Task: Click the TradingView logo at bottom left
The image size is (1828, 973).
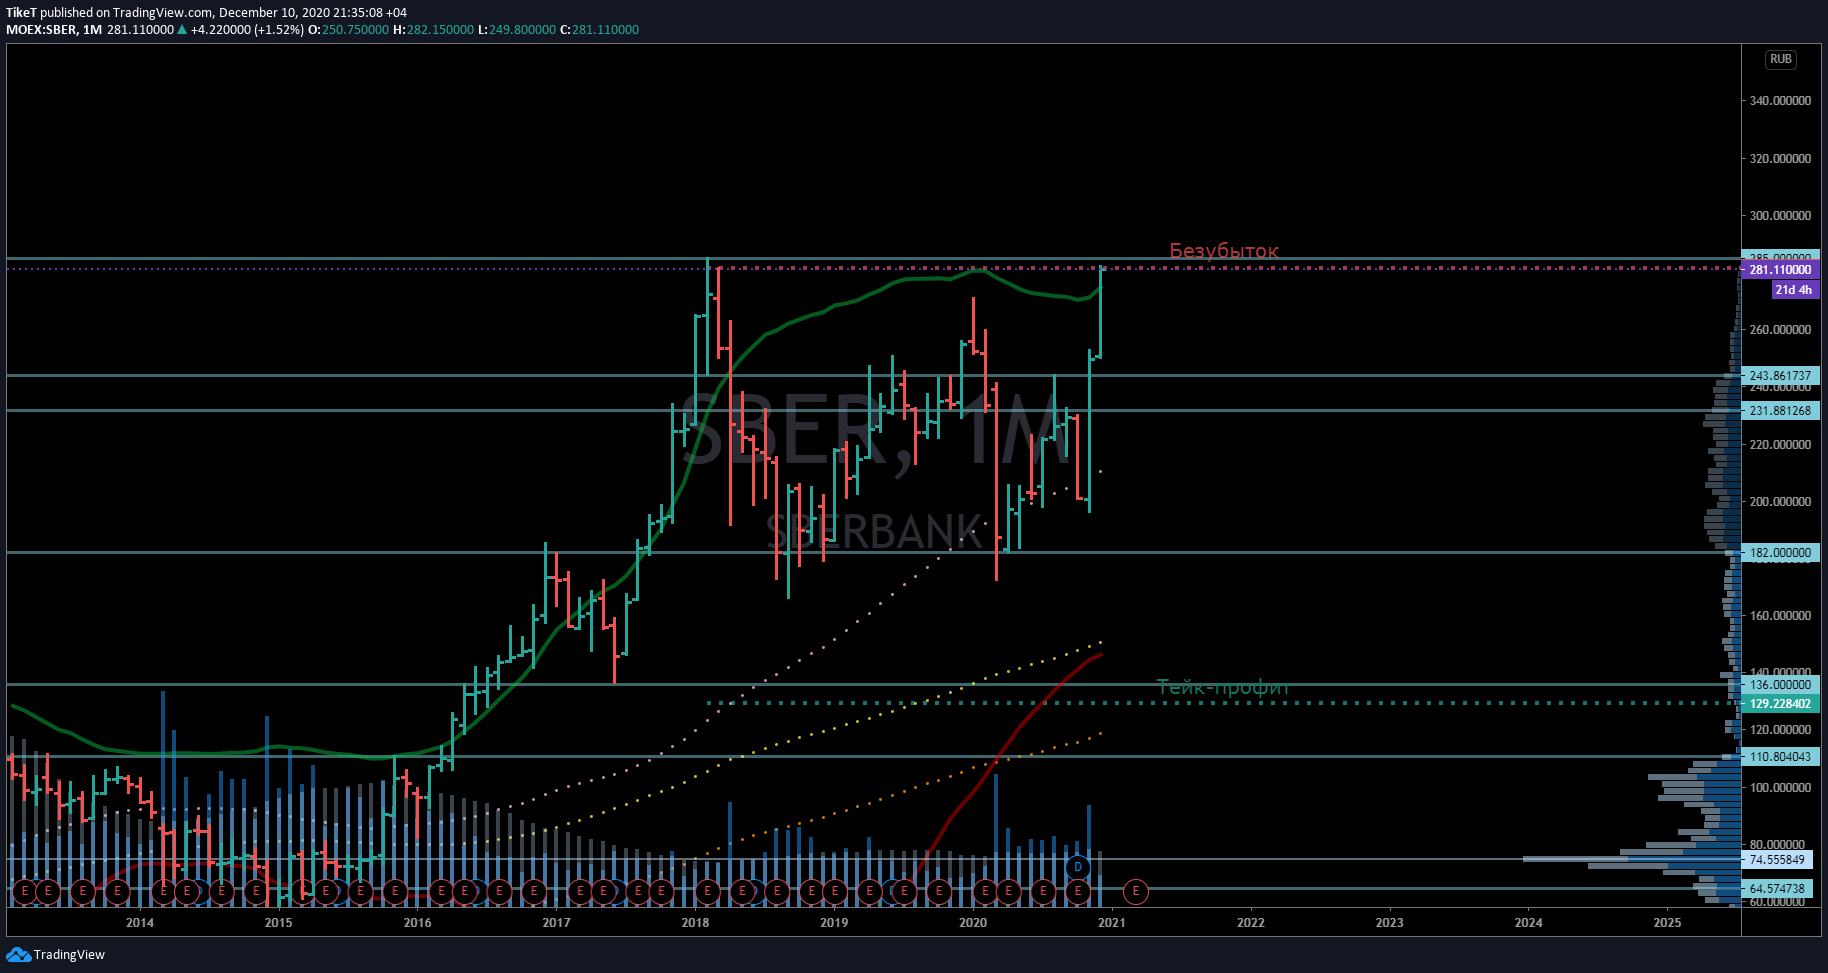Action: coord(57,955)
